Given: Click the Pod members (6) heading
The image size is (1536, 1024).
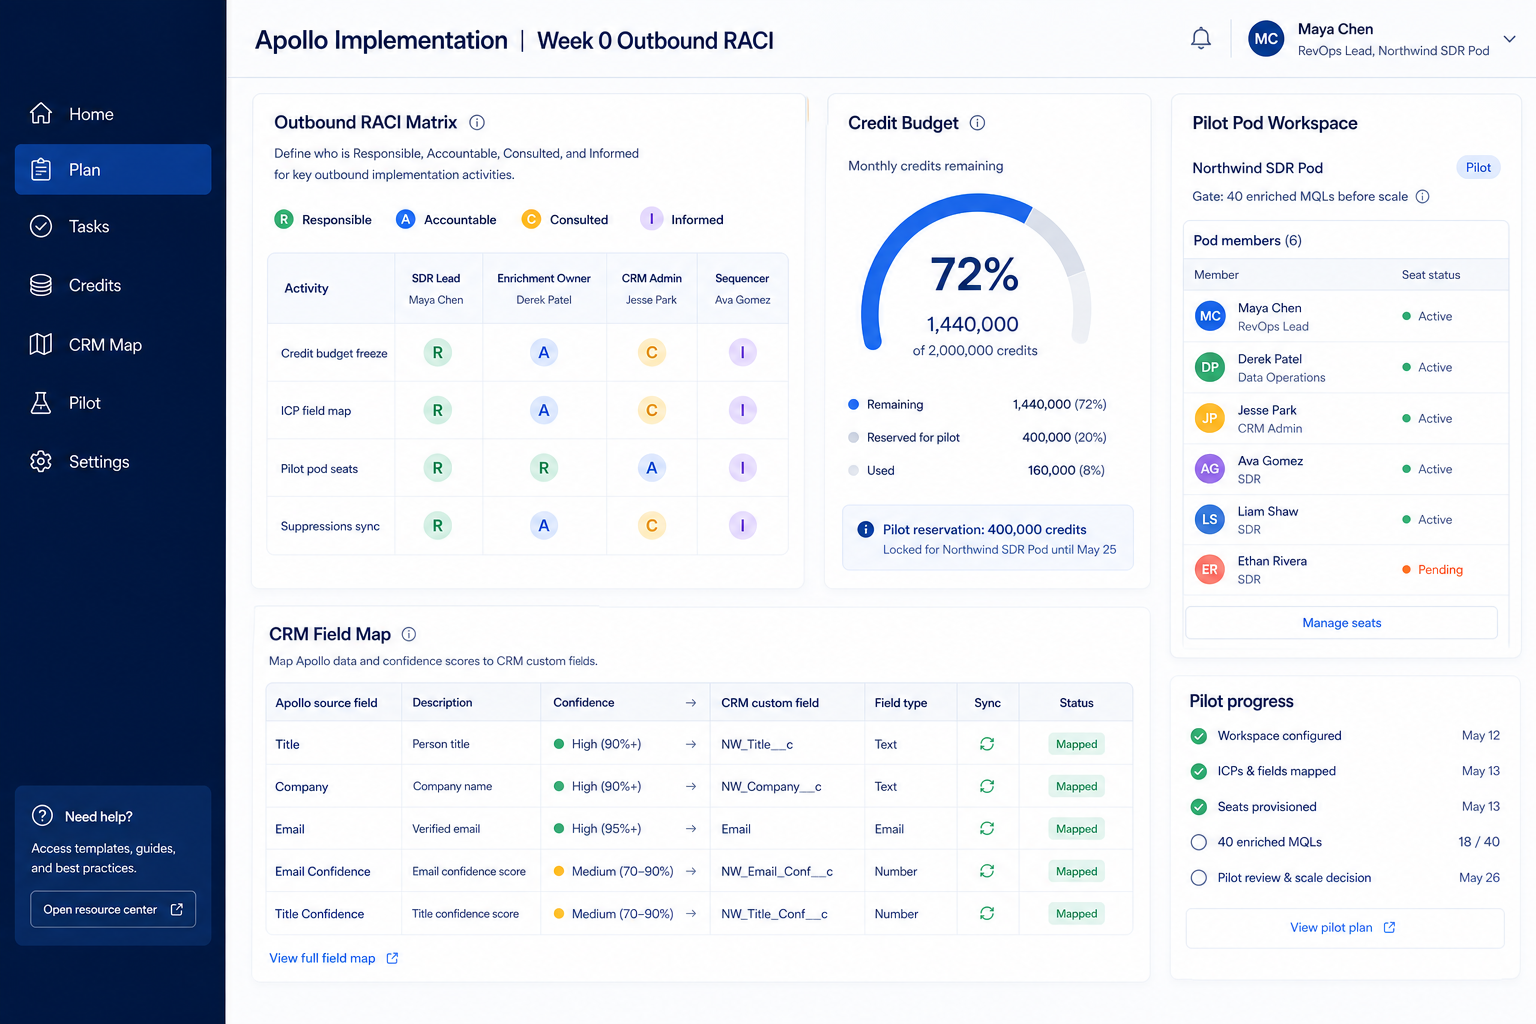Looking at the screenshot, I should pos(1247,241).
